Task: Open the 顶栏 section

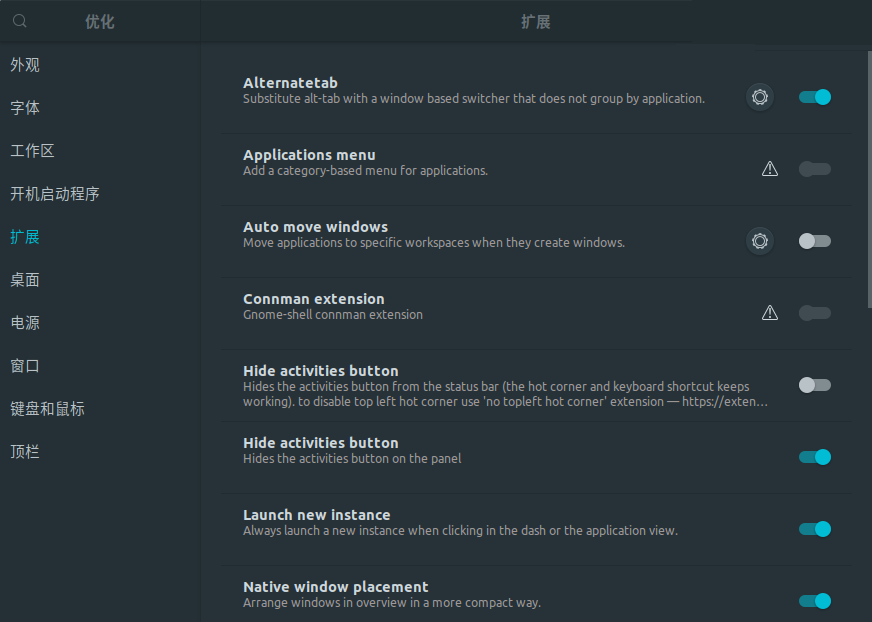Action: (x=25, y=452)
